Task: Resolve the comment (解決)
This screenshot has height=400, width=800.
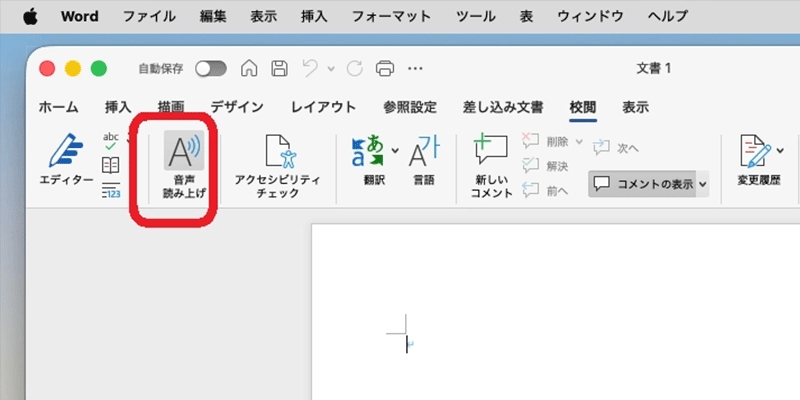Action: click(x=545, y=166)
